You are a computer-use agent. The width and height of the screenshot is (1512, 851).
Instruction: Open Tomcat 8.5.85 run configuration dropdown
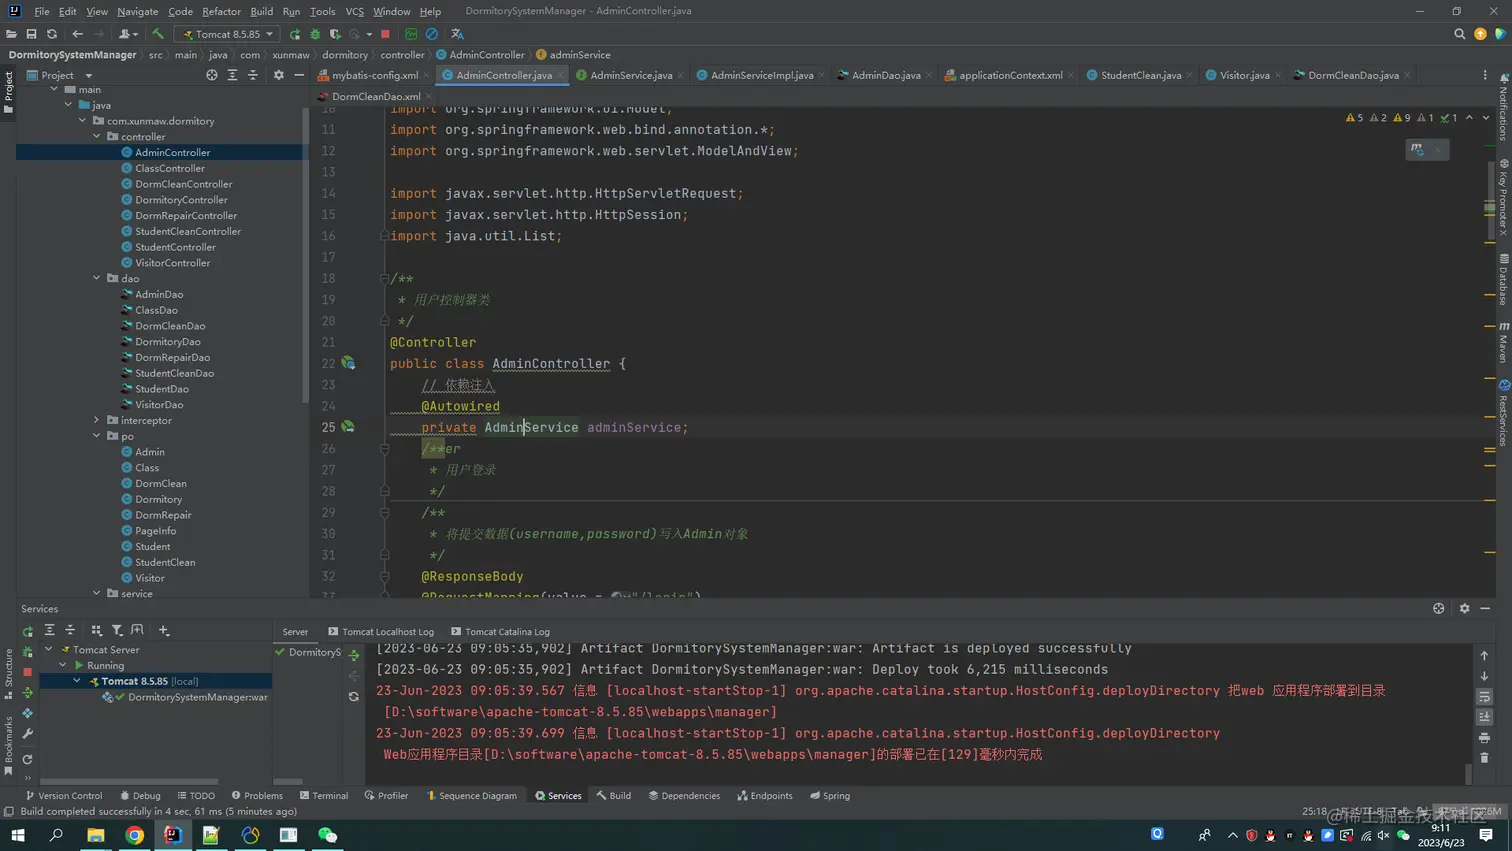(227, 34)
